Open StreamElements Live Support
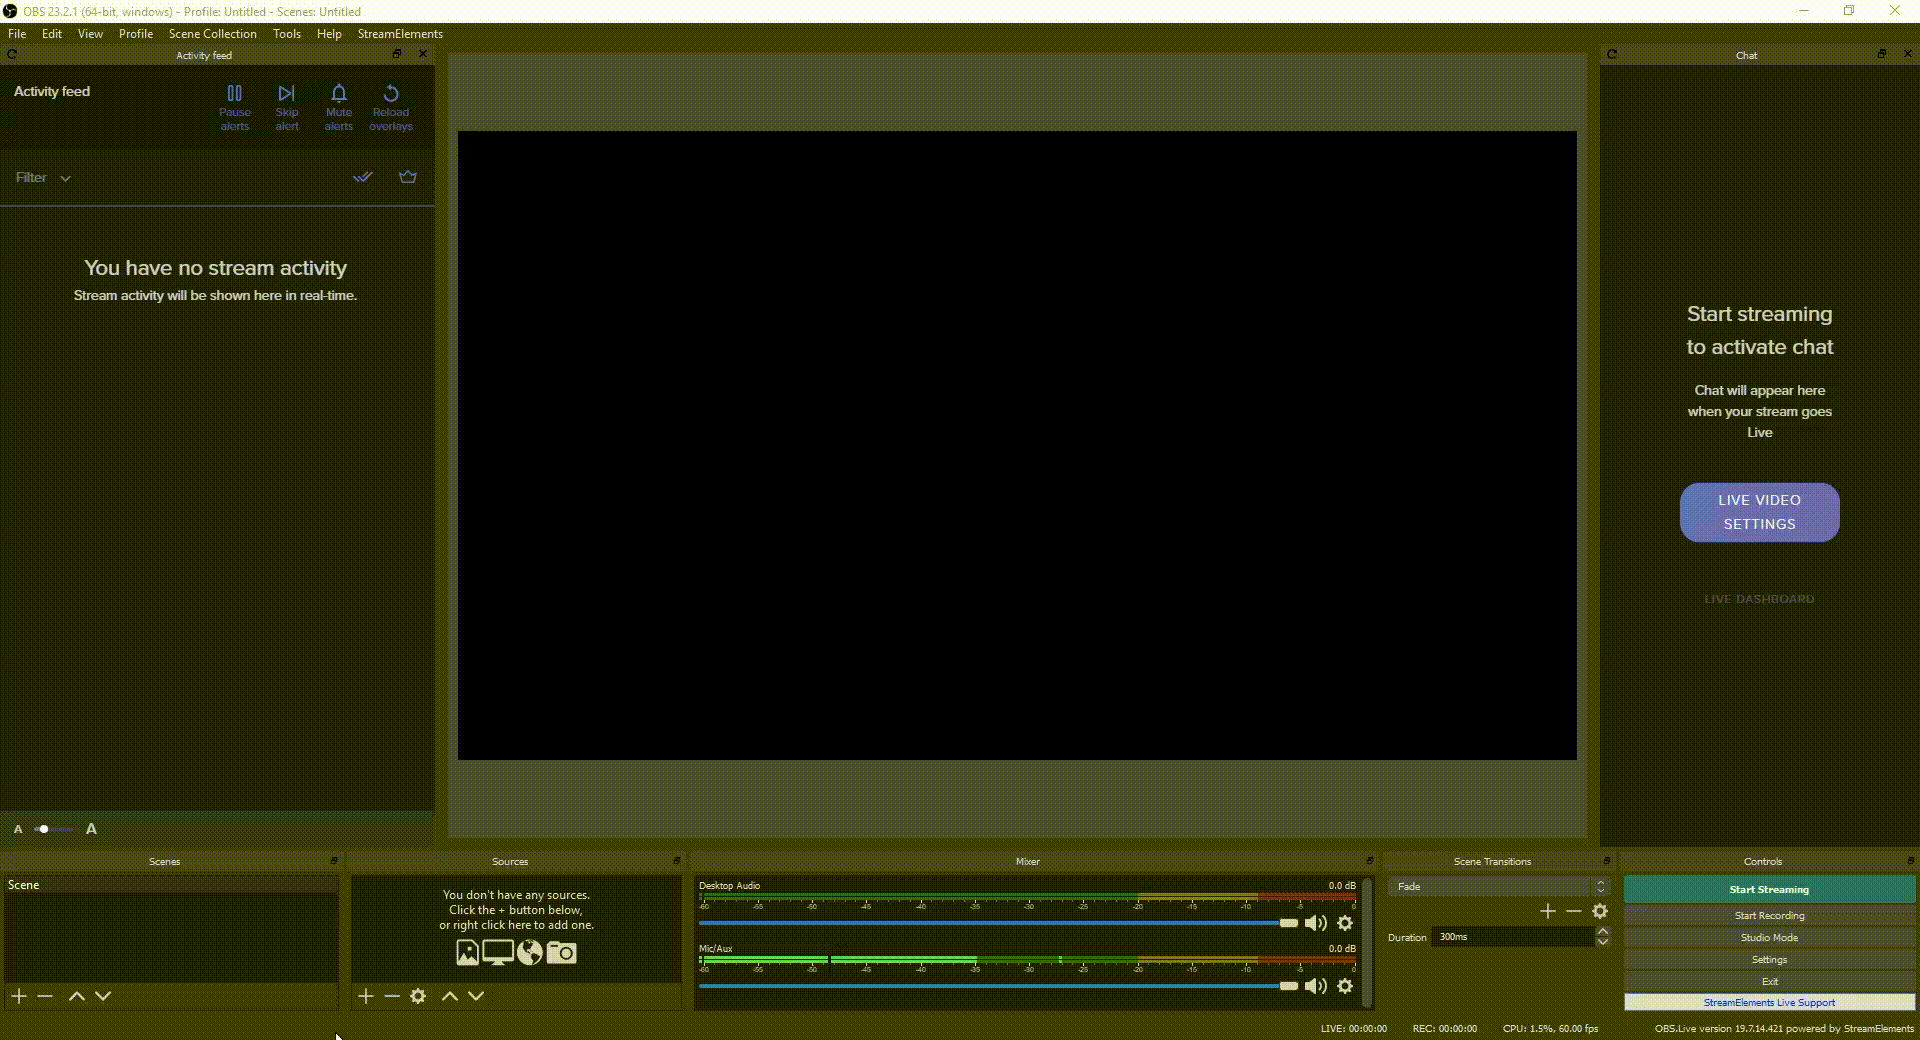This screenshot has width=1920, height=1040. click(x=1769, y=1002)
